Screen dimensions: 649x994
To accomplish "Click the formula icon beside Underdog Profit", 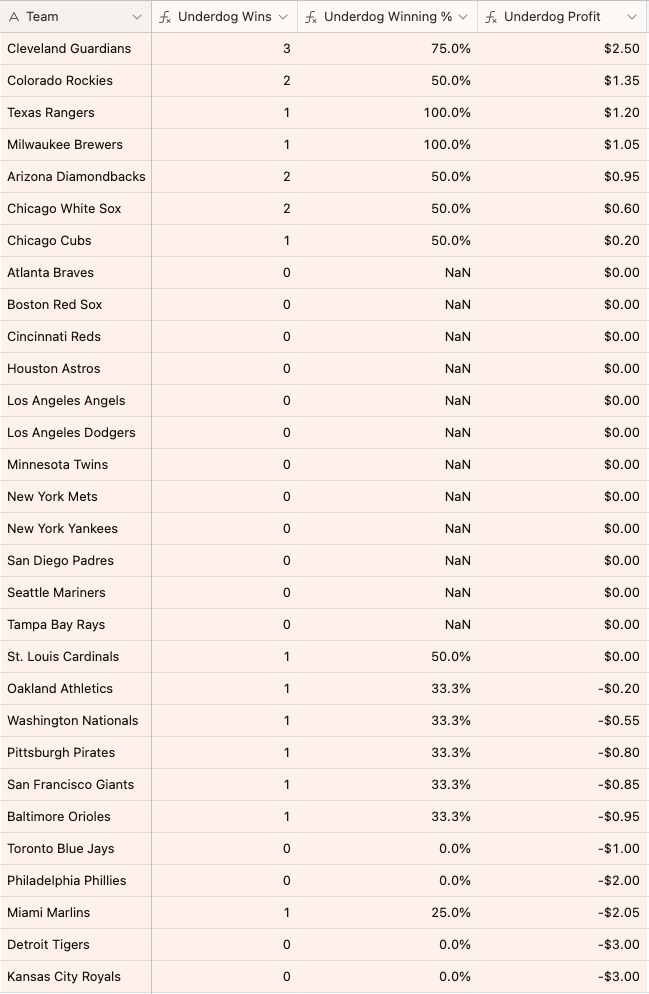I will (491, 17).
